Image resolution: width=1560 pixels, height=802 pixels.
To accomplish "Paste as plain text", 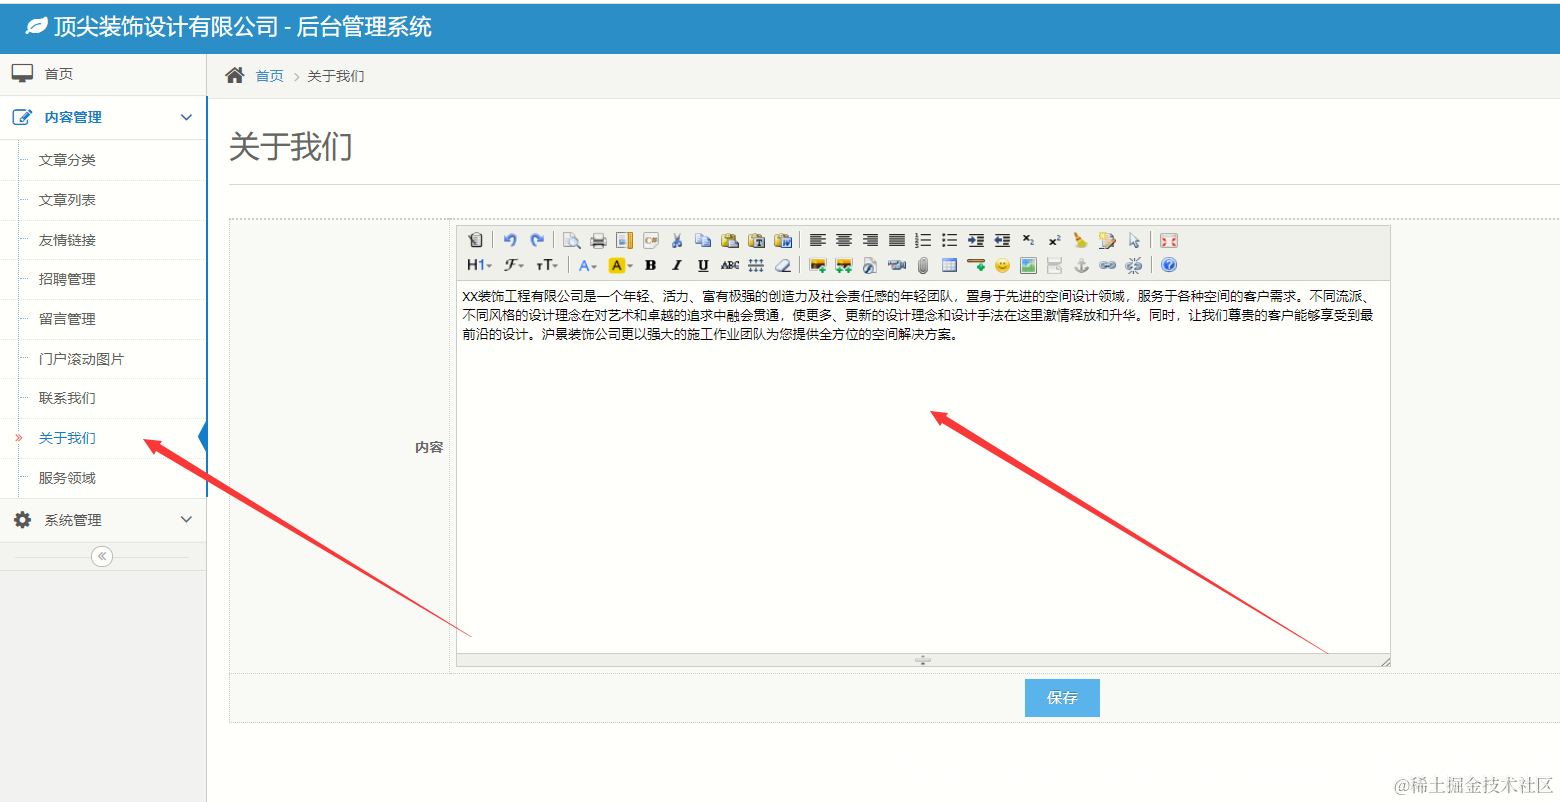I will (756, 240).
